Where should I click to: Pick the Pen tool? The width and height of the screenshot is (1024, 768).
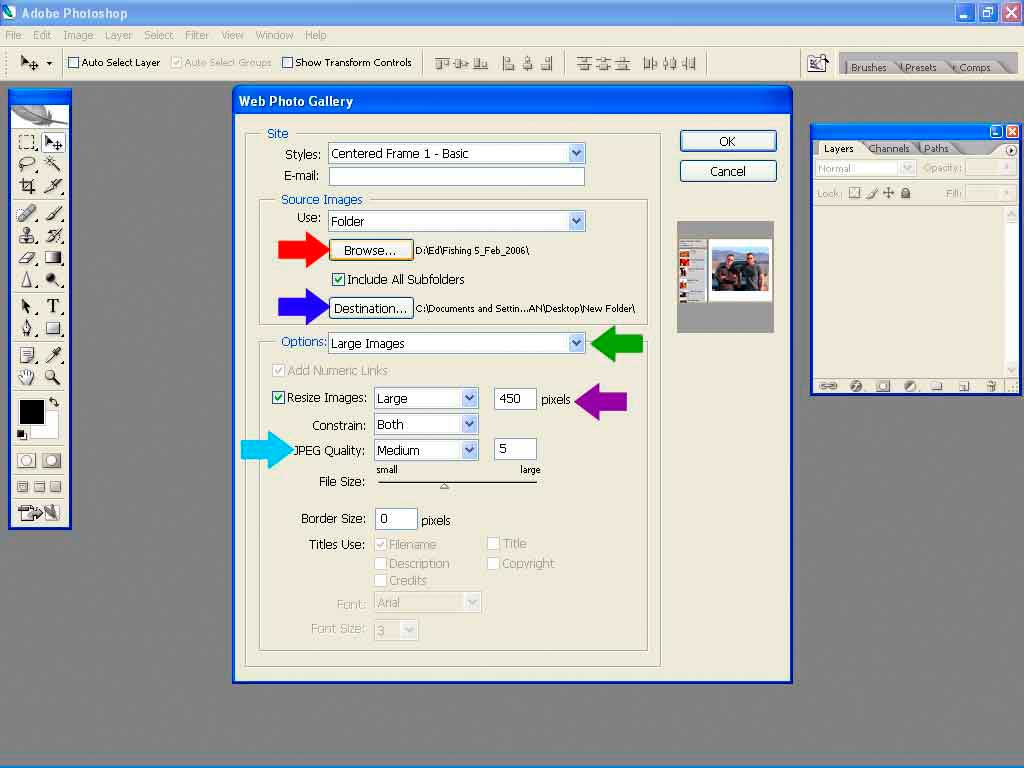[27, 328]
